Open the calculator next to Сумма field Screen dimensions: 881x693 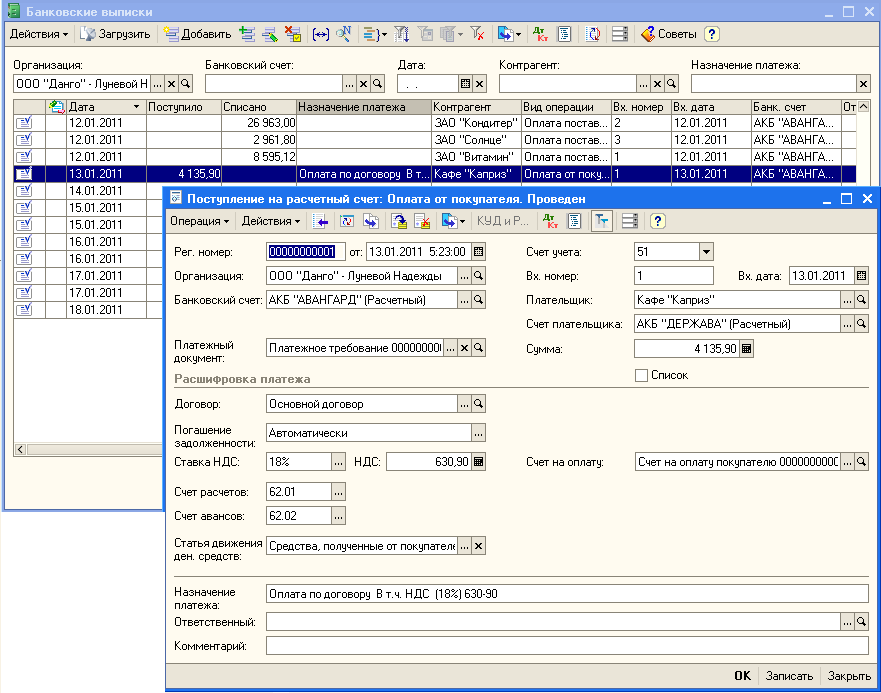(x=746, y=349)
